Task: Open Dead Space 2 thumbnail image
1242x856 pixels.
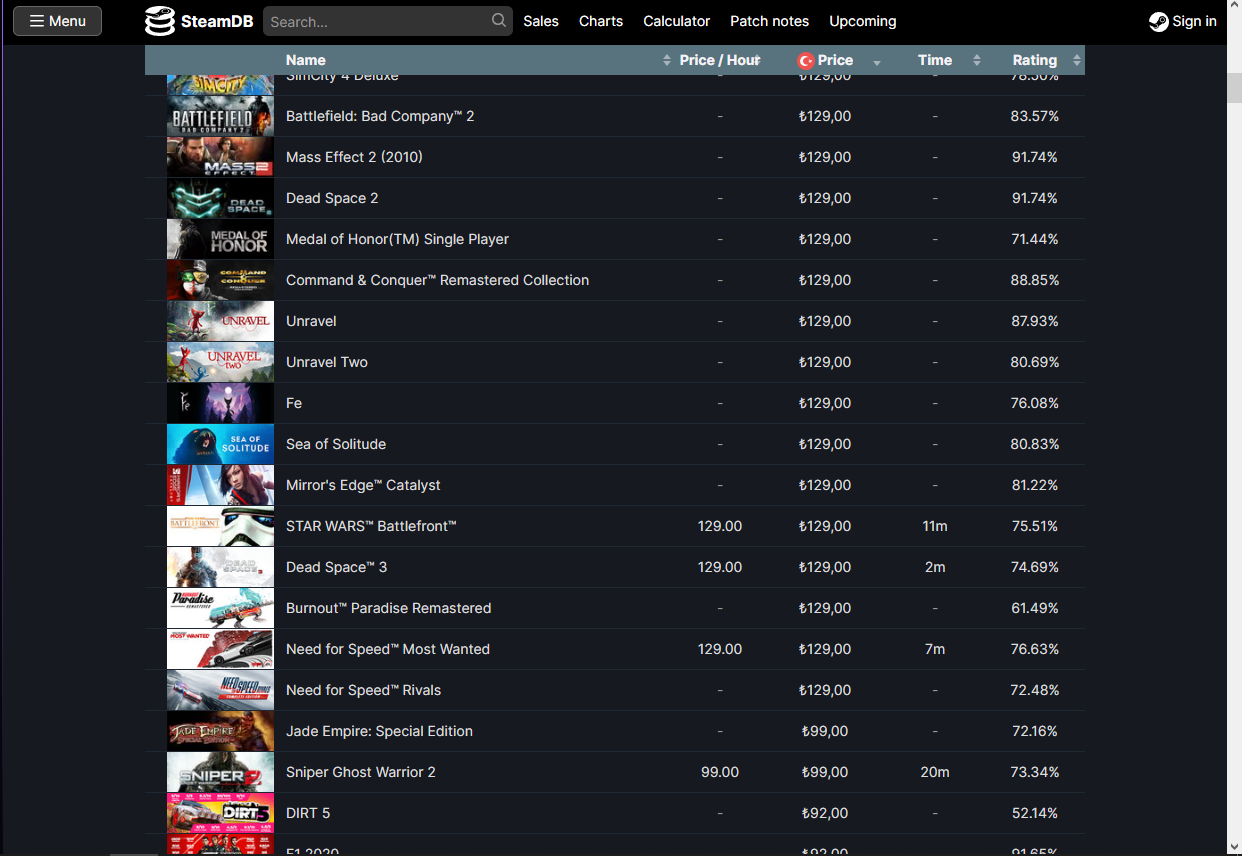Action: point(220,198)
